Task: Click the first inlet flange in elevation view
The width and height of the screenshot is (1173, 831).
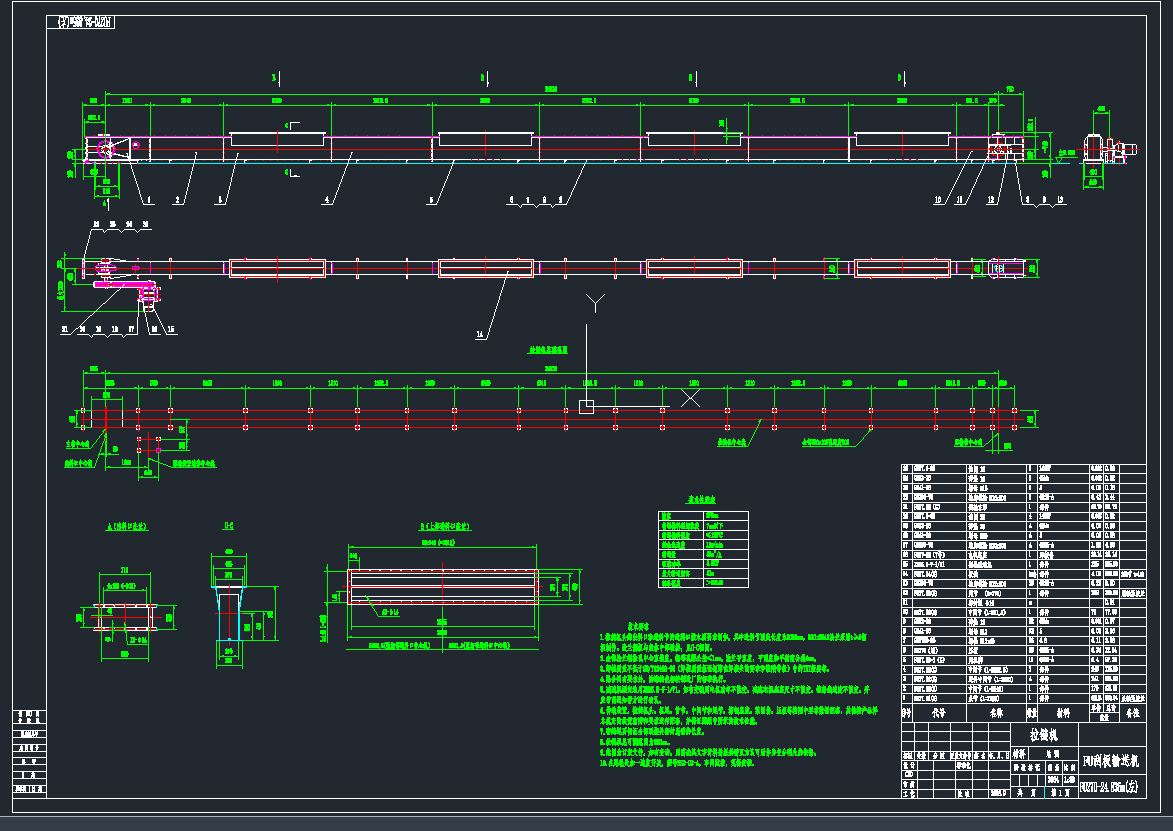Action: tap(277, 140)
